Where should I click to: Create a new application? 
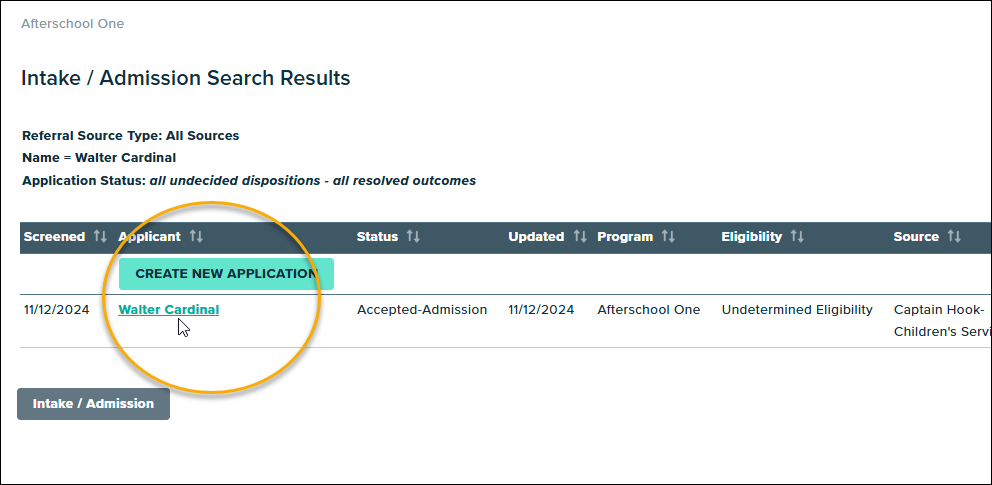pyautogui.click(x=226, y=274)
